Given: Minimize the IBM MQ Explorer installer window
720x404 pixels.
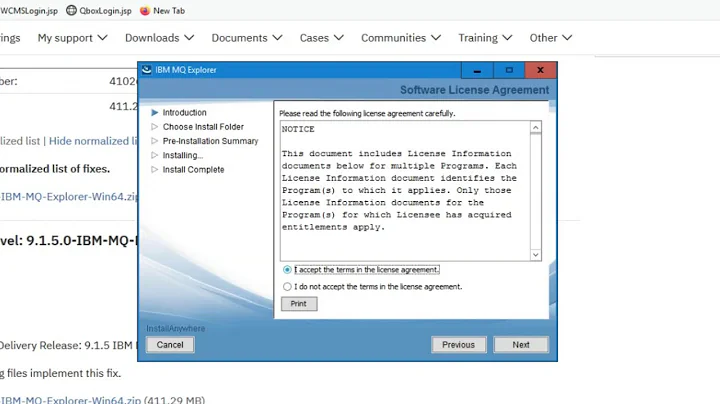Looking at the screenshot, I should pos(477,70).
